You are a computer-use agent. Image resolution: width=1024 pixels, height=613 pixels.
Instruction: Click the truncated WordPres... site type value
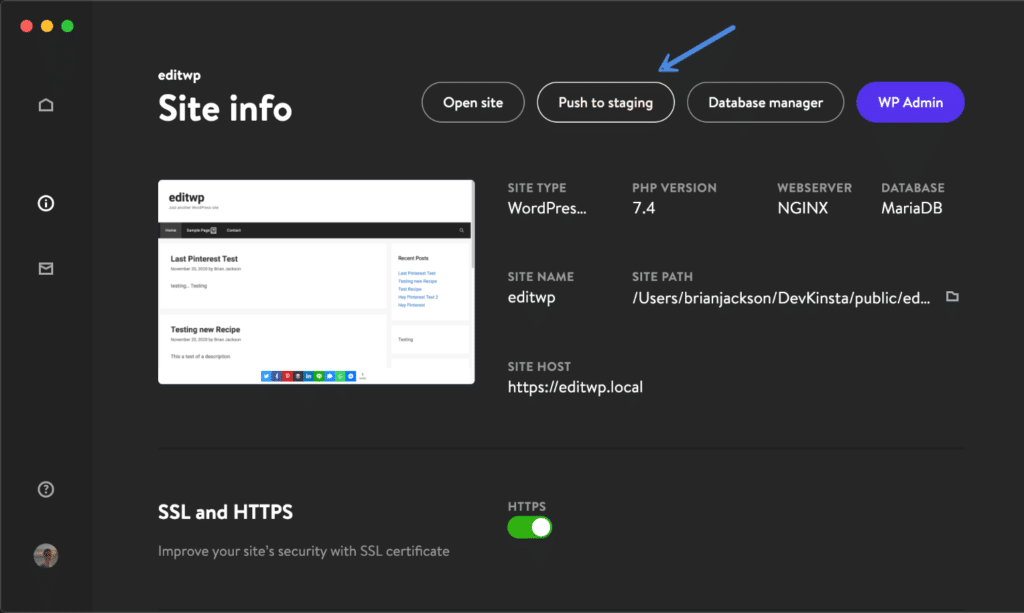[x=547, y=208]
